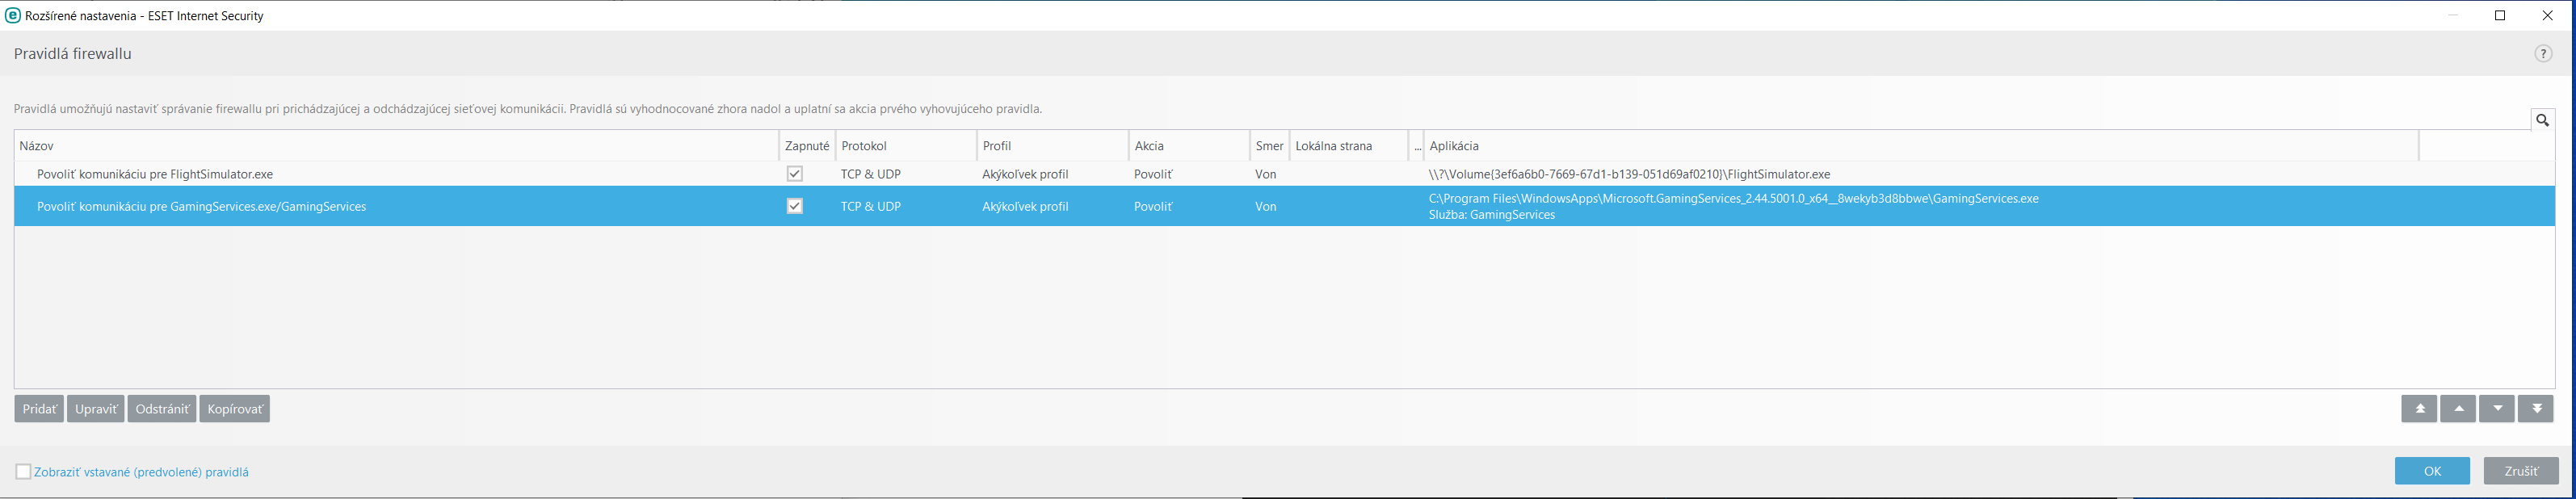2576x499 pixels.
Task: Click the Pridať button
Action: pos(39,409)
